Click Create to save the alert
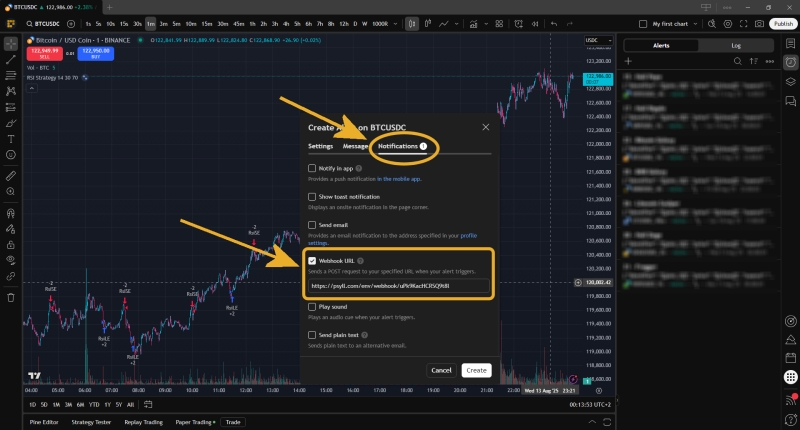 click(x=477, y=370)
